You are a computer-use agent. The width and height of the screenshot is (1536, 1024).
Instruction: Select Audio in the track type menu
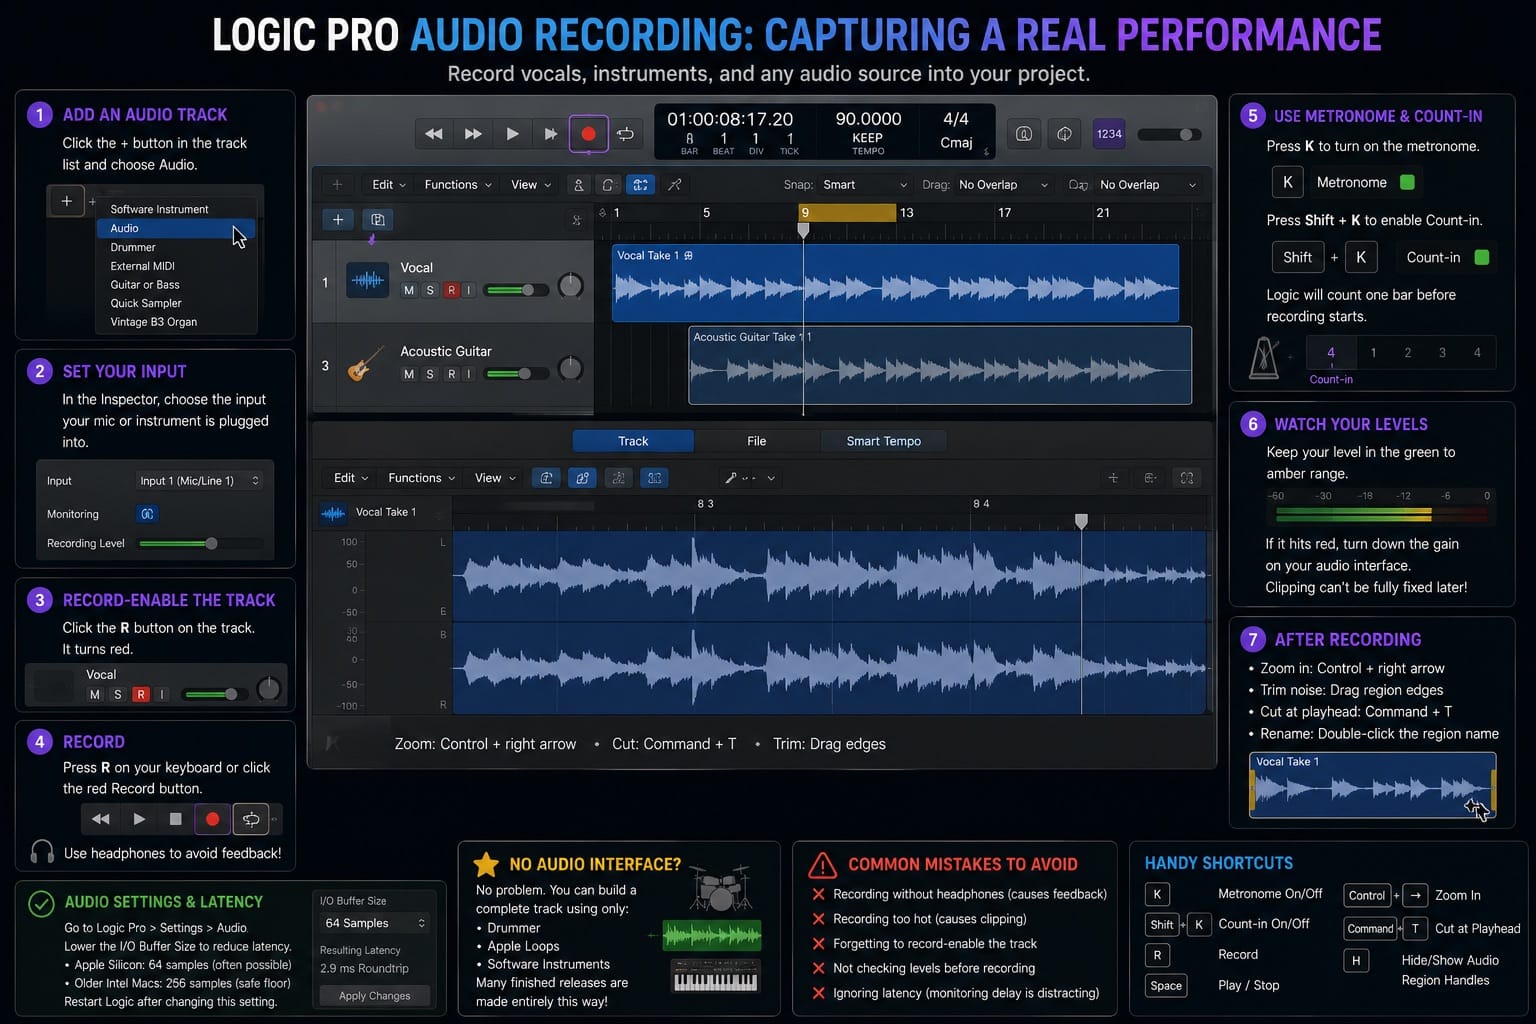(176, 228)
